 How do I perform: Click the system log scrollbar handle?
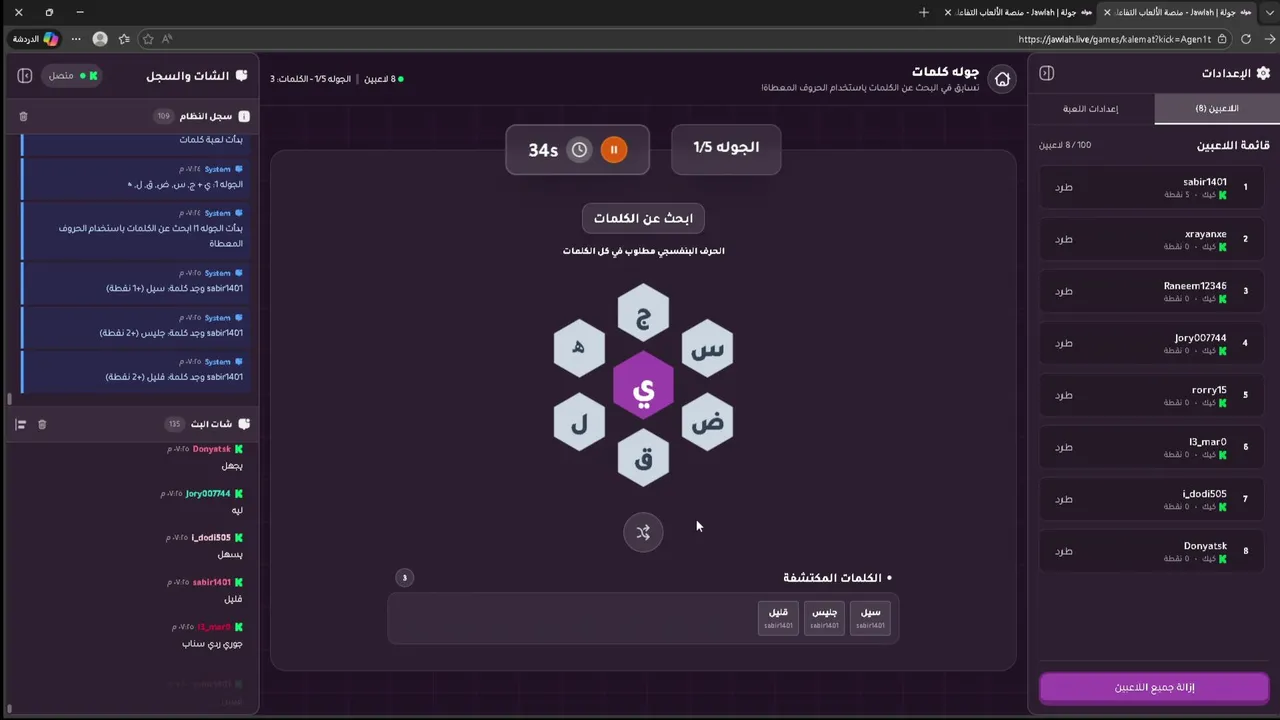coord(10,398)
